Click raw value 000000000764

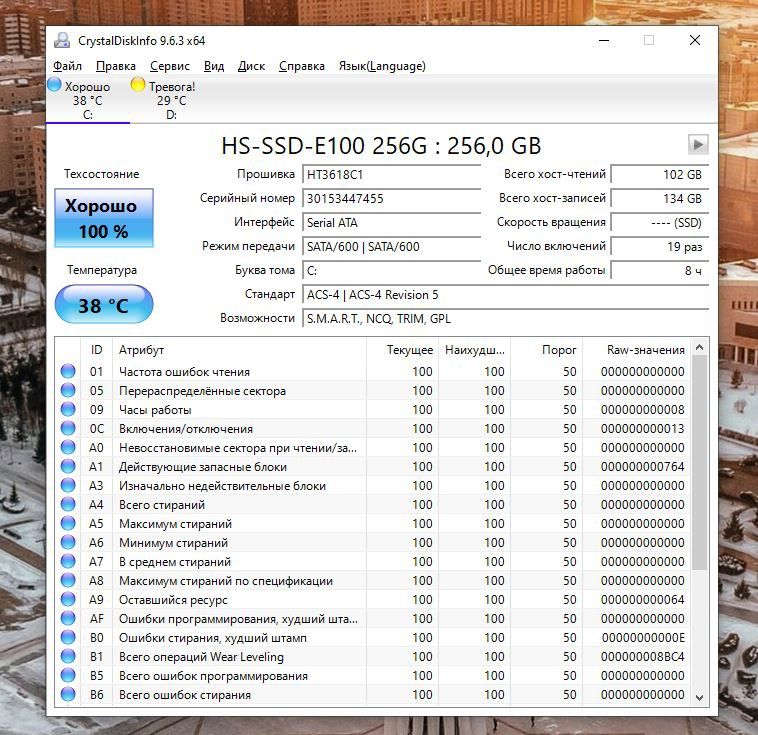tap(642, 467)
